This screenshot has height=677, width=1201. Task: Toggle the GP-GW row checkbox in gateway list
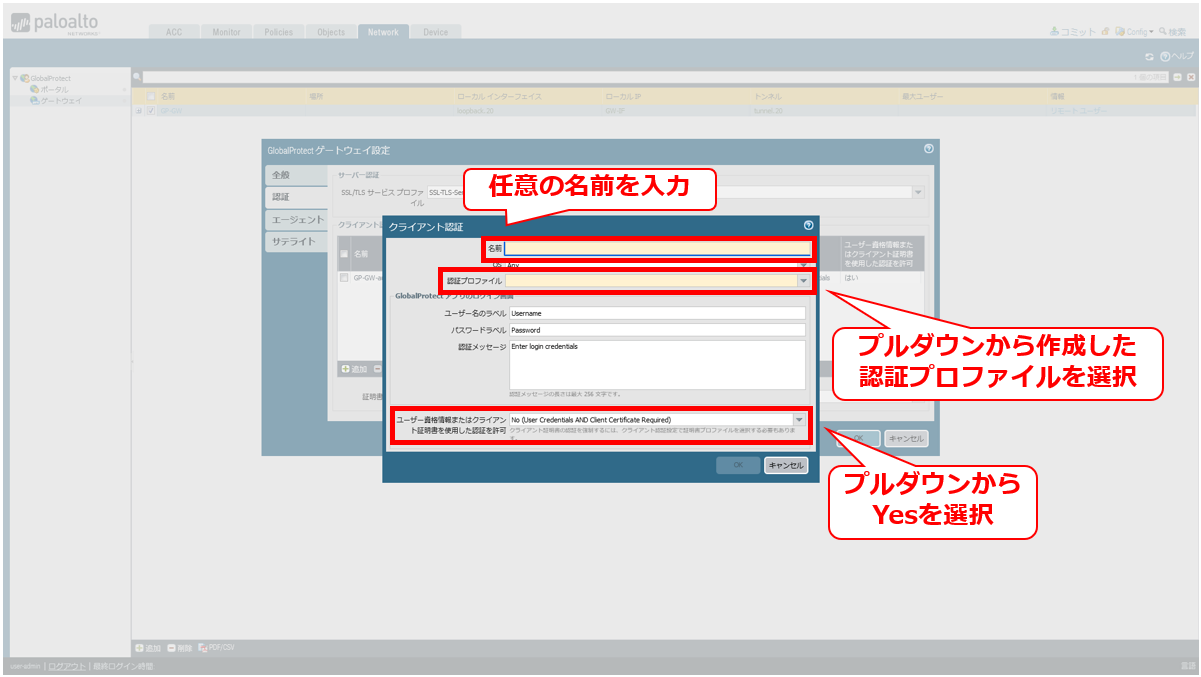151,111
